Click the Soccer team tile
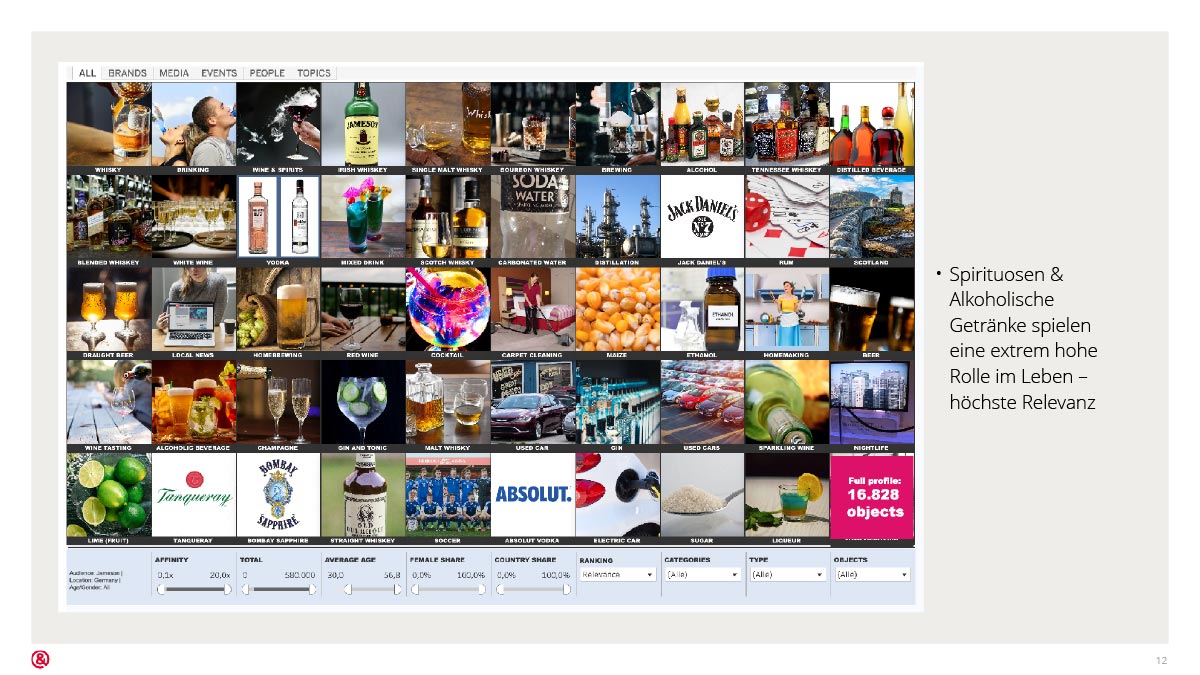Image resolution: width=1200 pixels, height=675 pixels. 448,494
